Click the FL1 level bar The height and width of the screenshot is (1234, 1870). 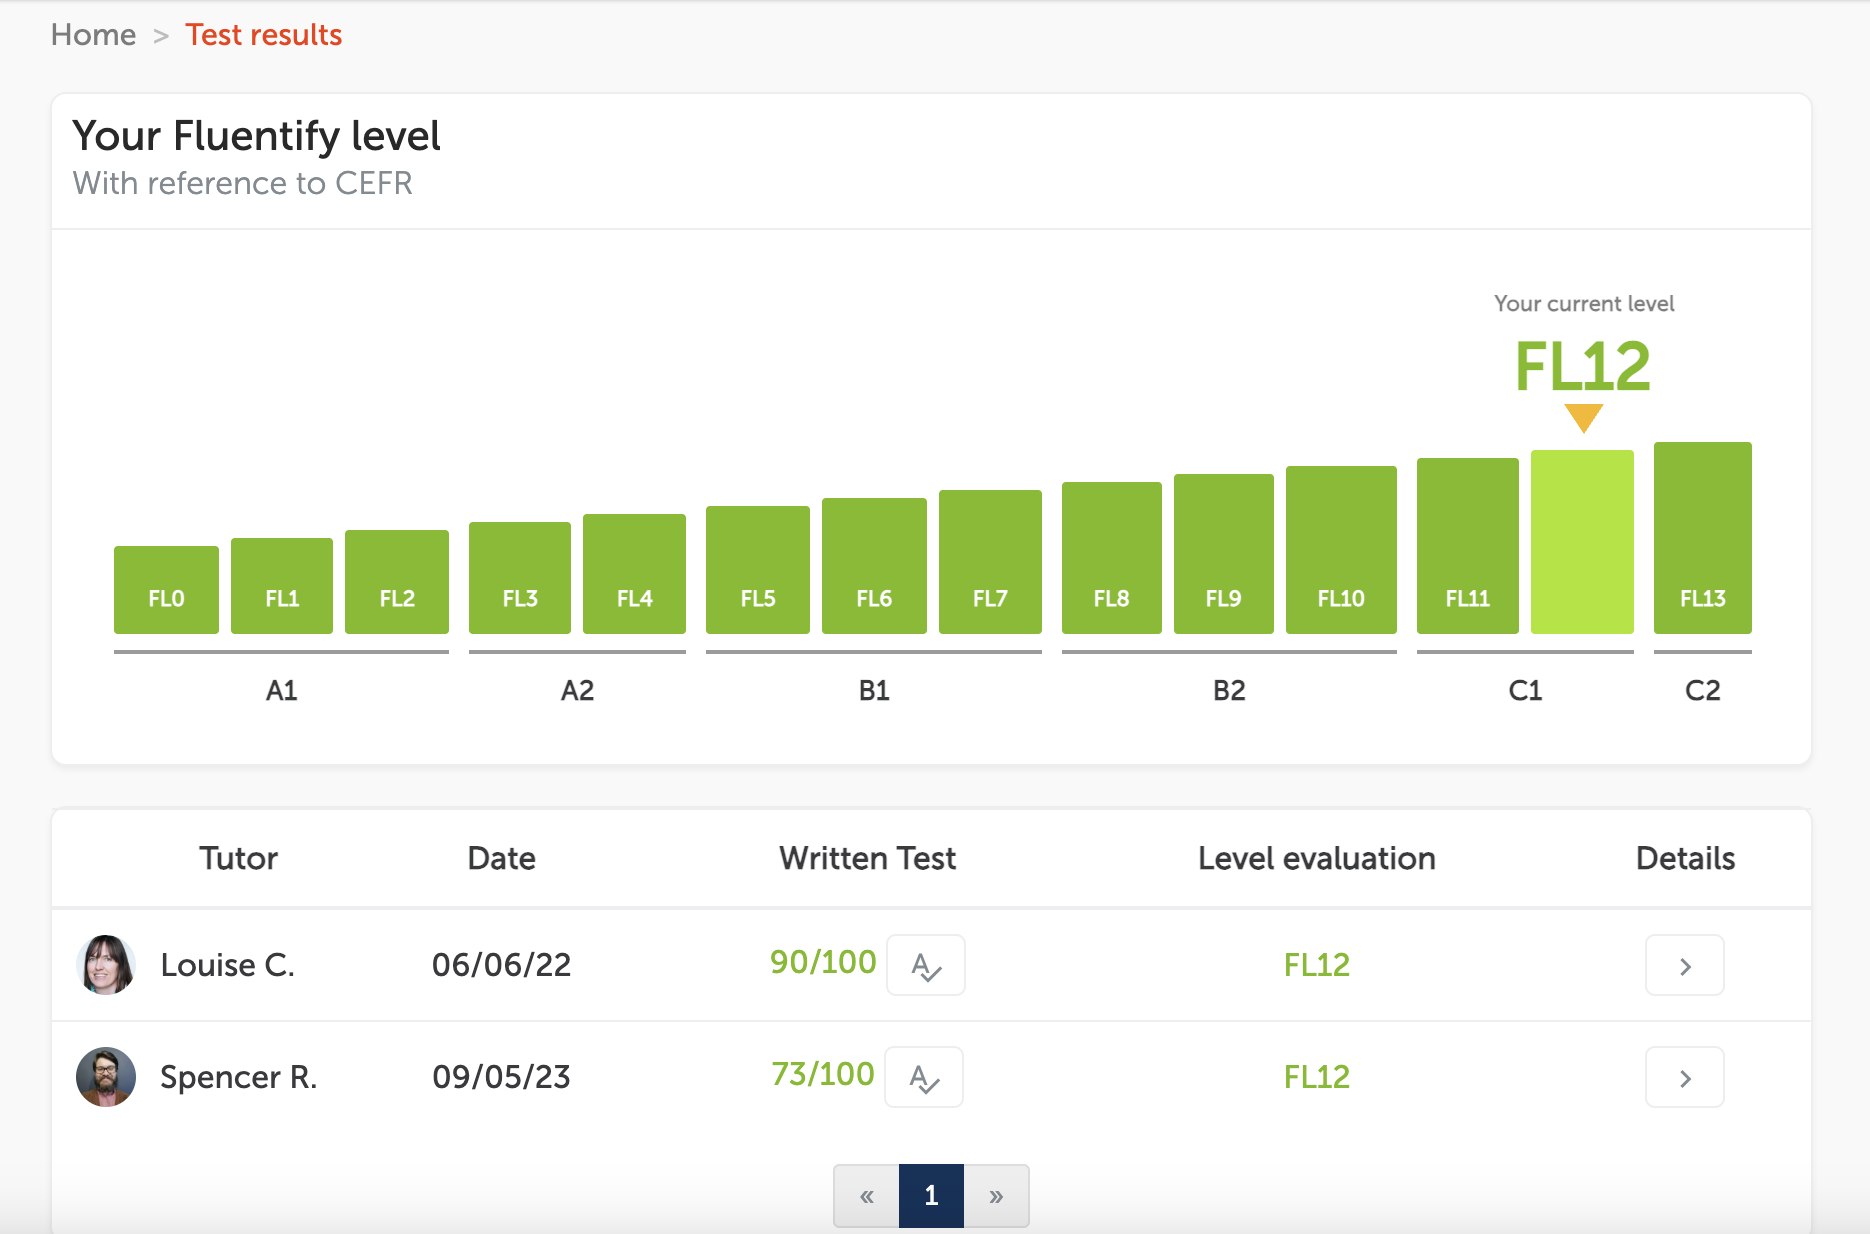(x=282, y=586)
